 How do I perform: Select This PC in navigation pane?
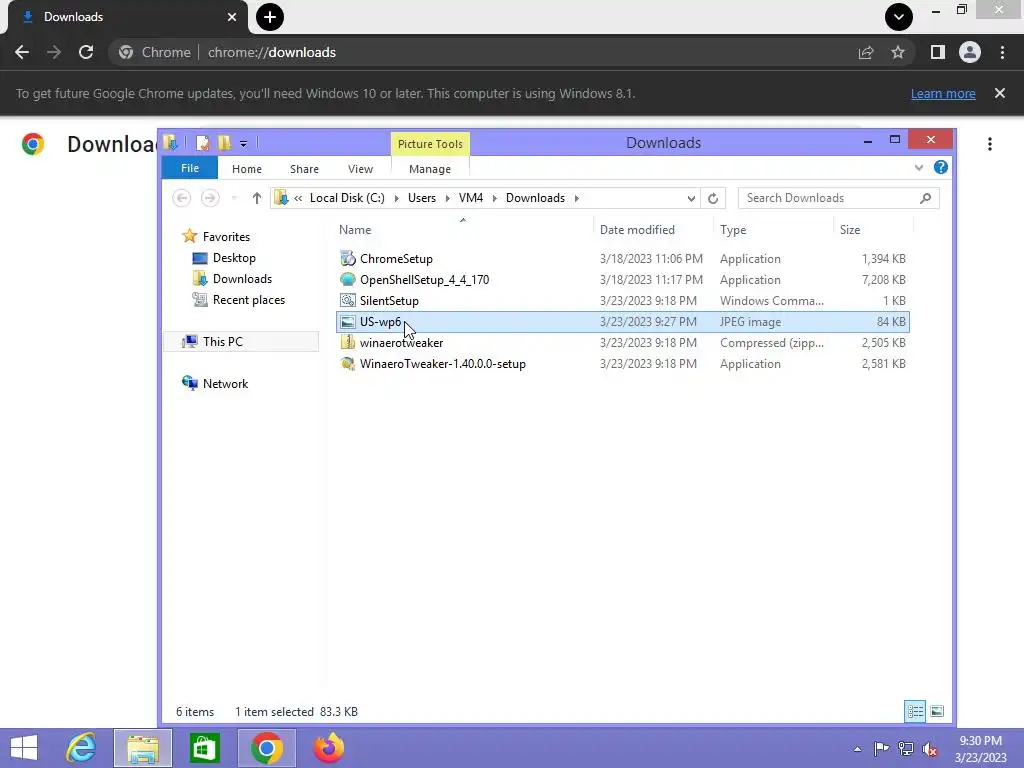223,342
